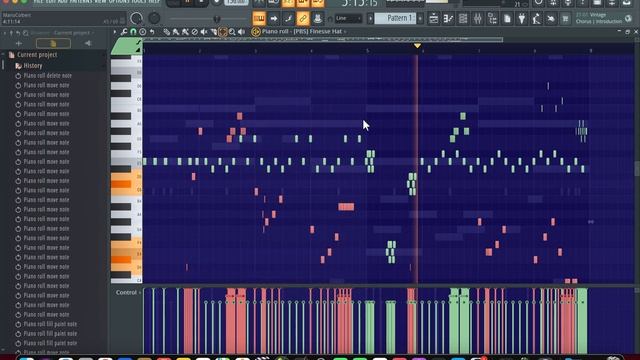Click the browser undo arrow icon
Viewport: 640px width, 360px height.
(18, 33)
